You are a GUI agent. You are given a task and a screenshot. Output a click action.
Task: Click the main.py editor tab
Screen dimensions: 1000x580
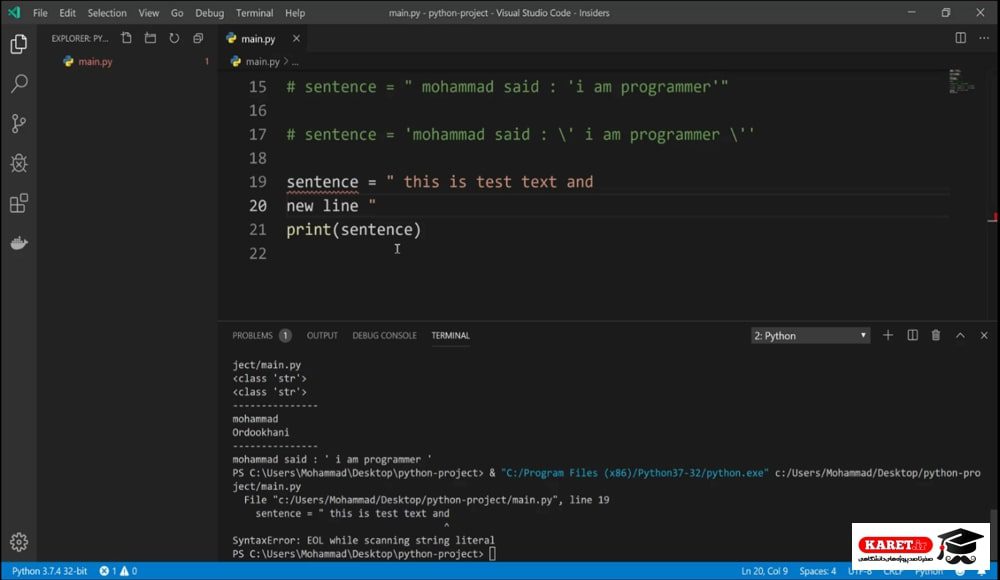point(258,39)
